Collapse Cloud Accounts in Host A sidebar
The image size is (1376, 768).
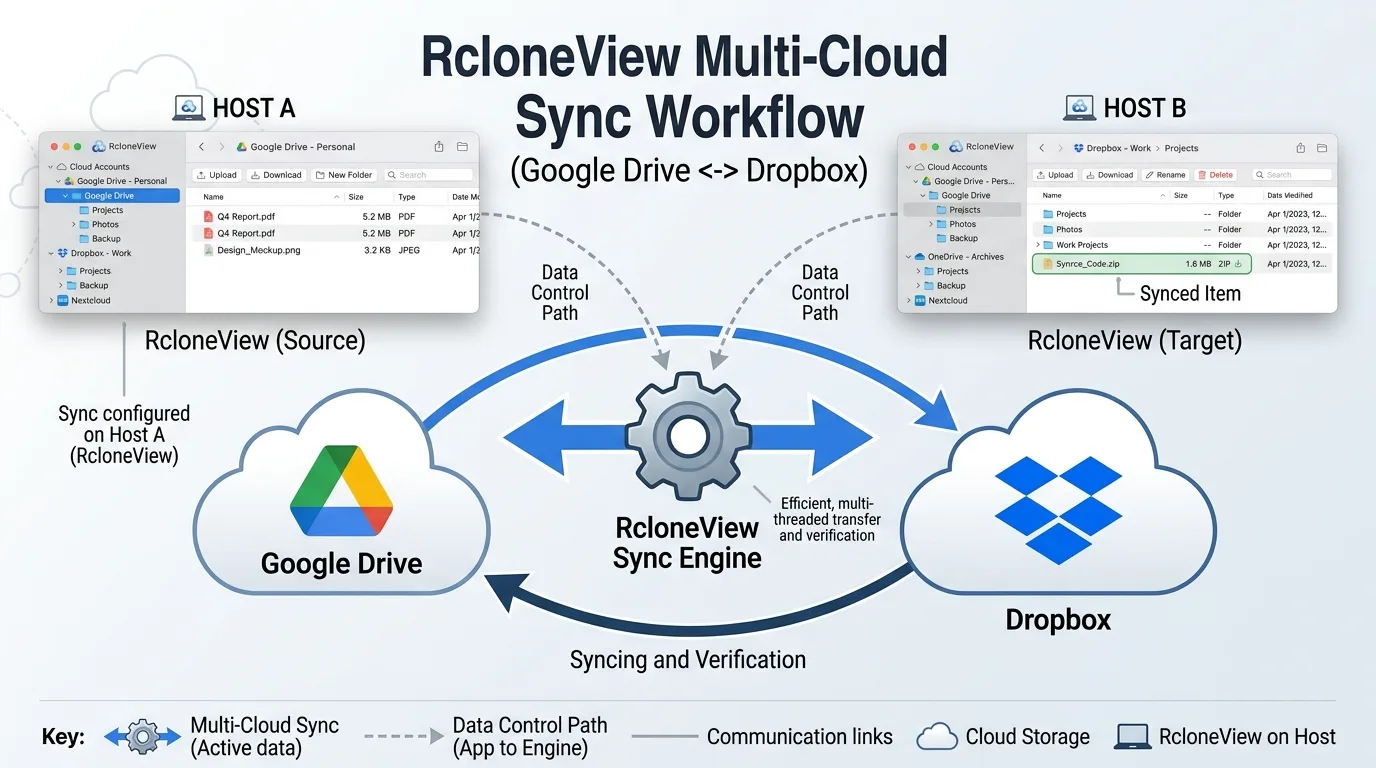(x=50, y=167)
